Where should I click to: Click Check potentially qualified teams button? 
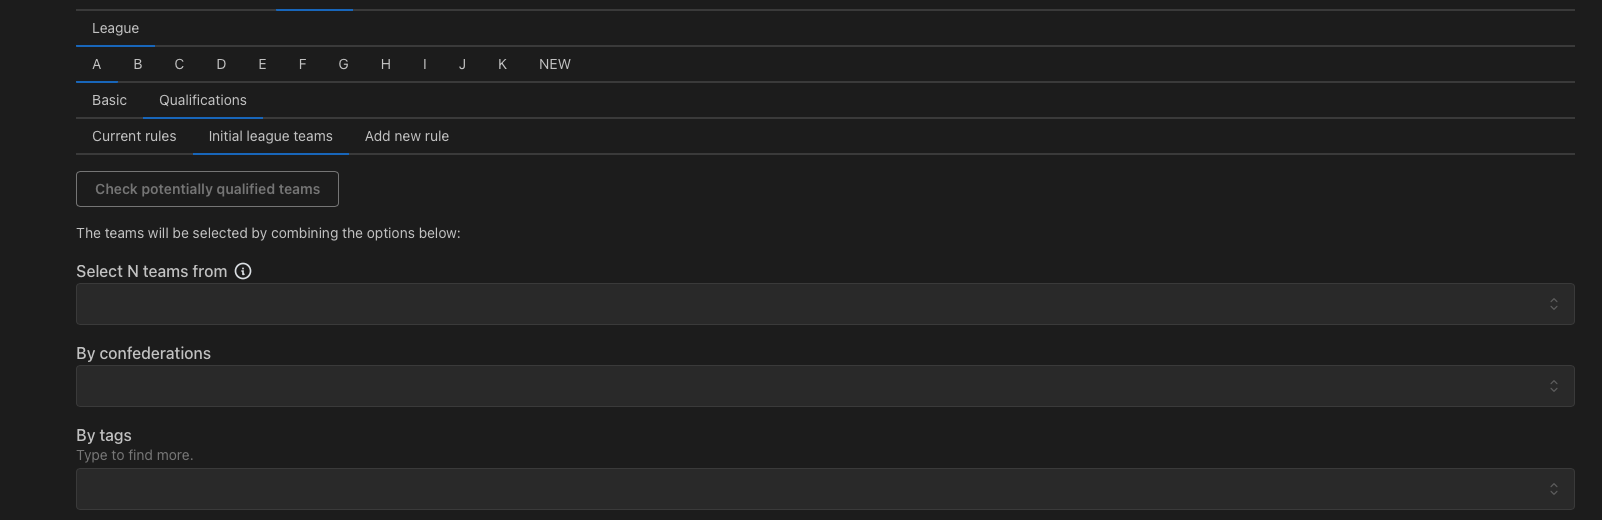pyautogui.click(x=207, y=189)
